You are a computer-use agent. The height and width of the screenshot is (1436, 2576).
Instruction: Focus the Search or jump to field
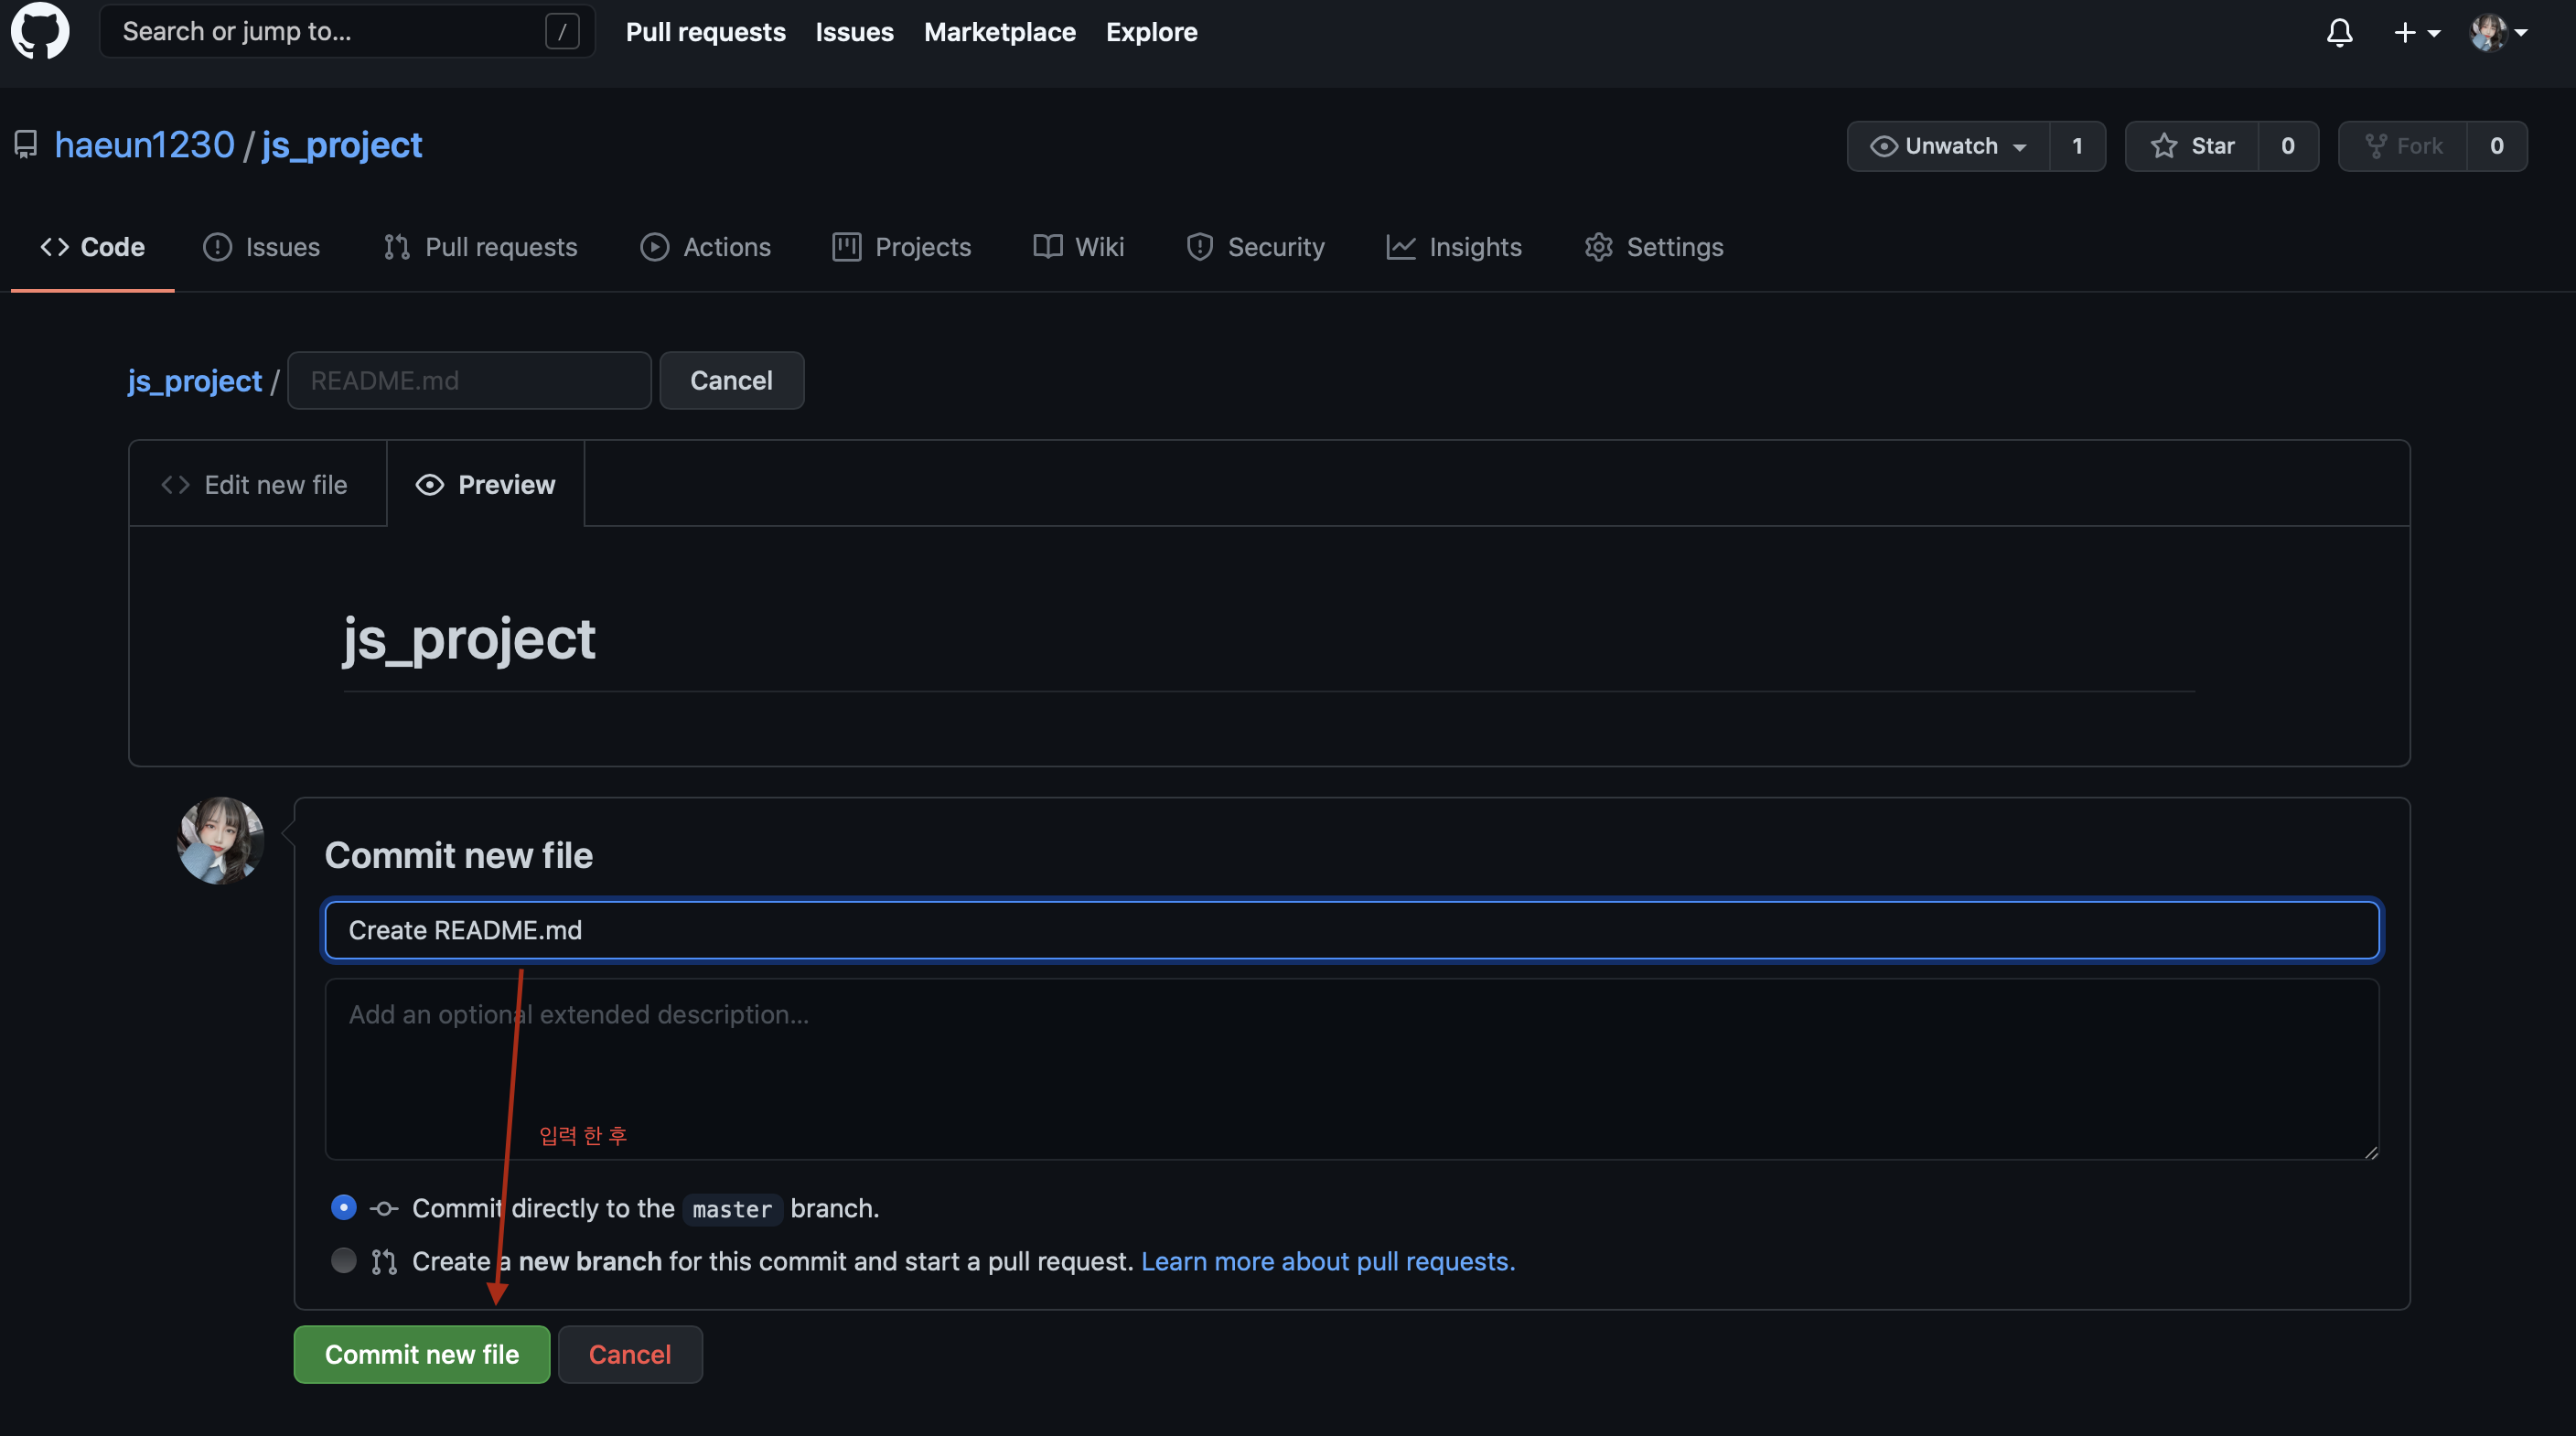346,31
